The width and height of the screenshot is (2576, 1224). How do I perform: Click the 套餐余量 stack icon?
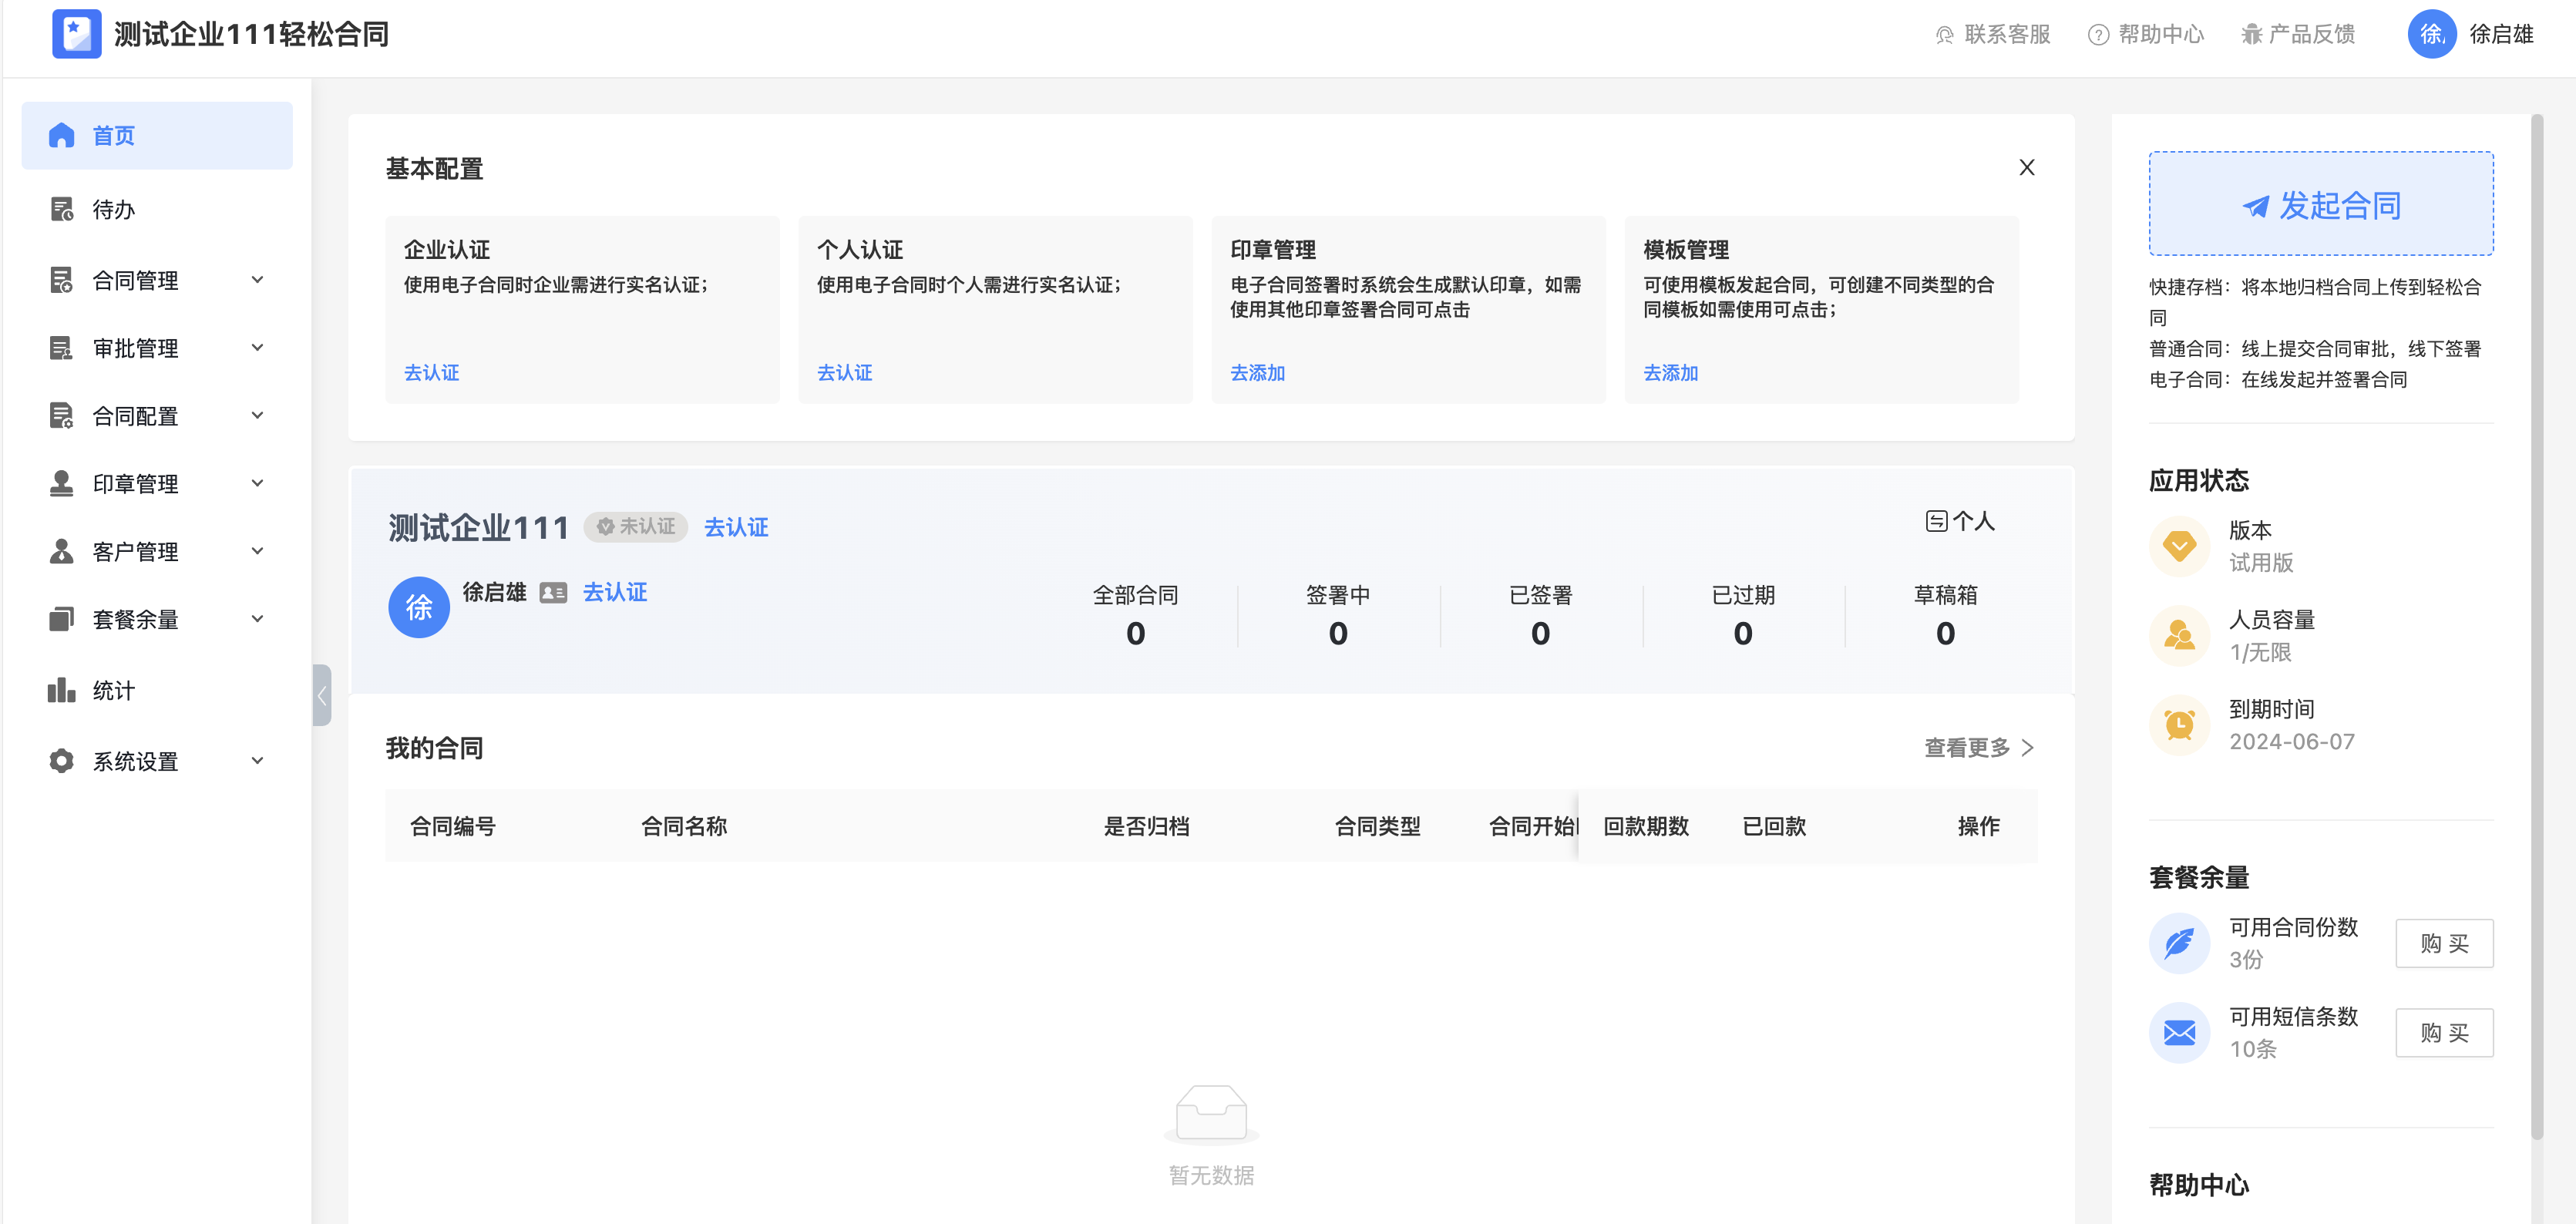(62, 619)
